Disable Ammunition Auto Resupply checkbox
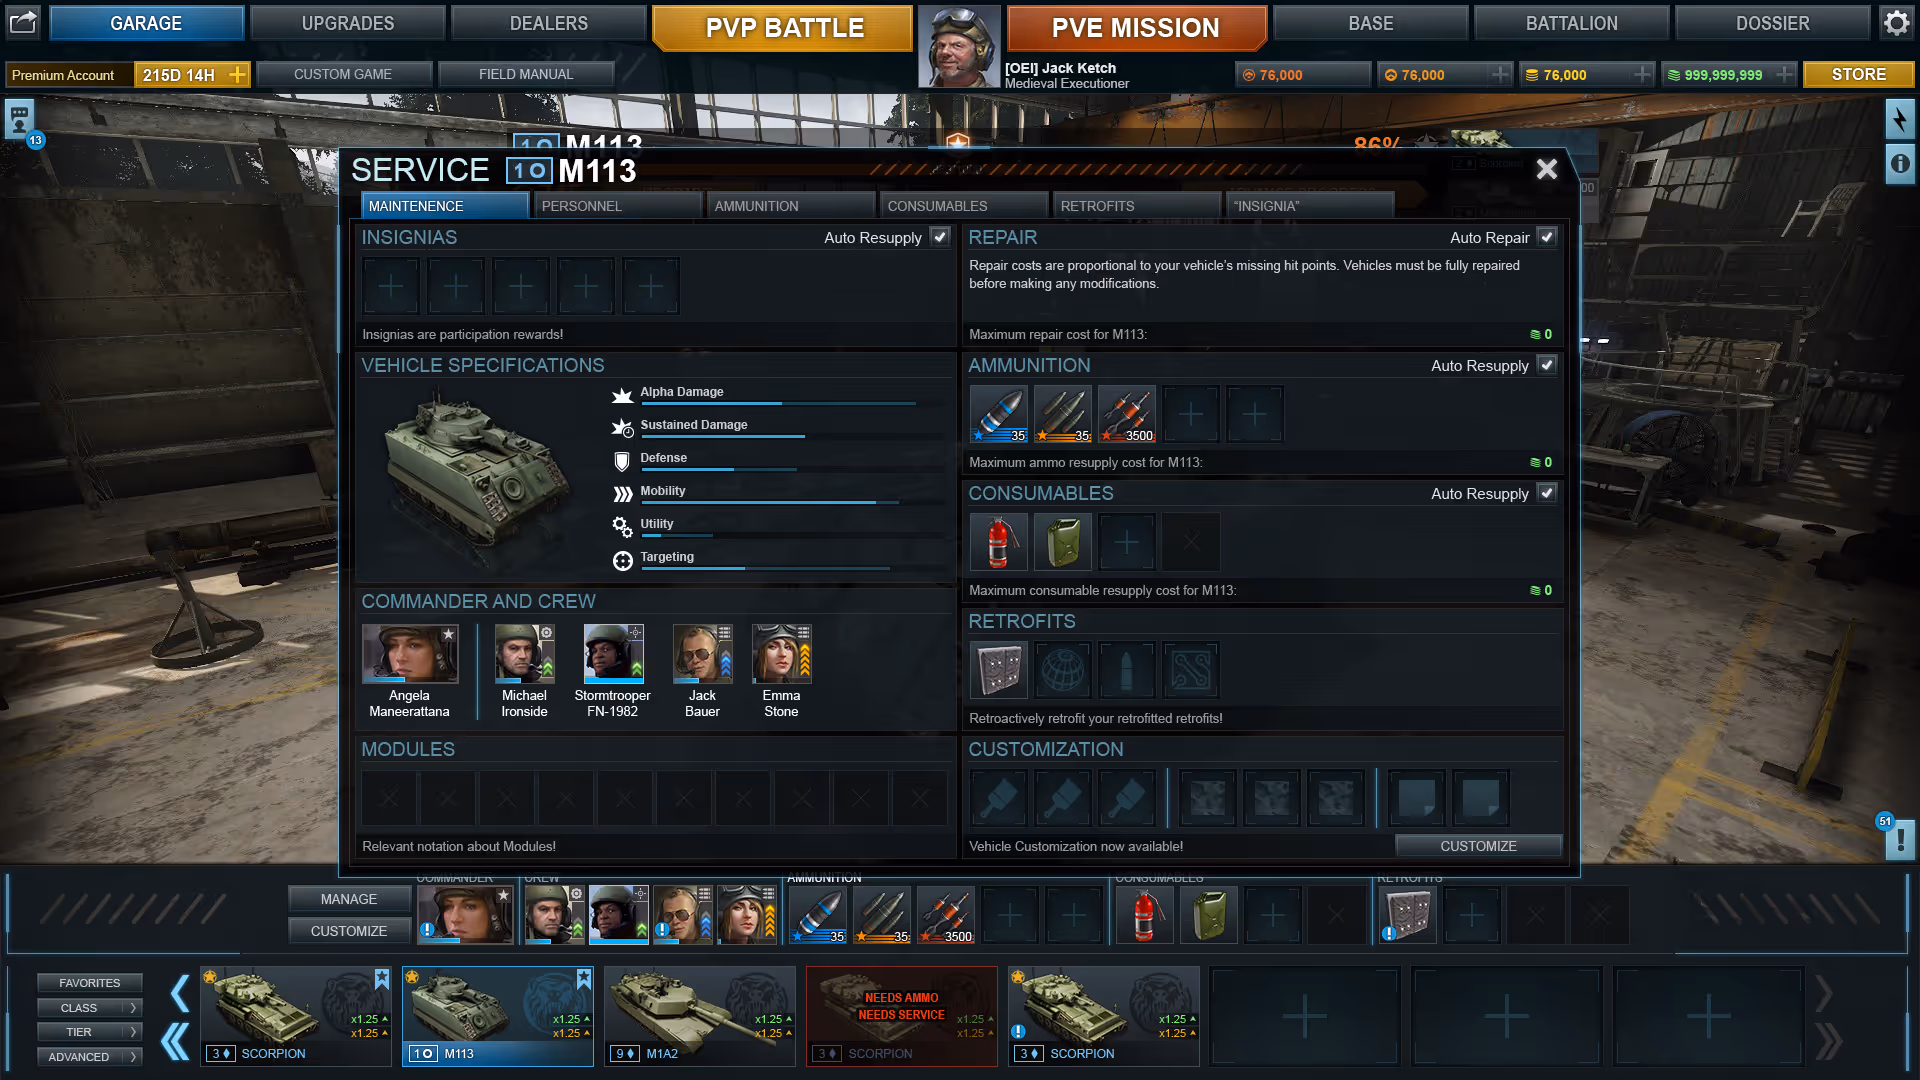 (x=1547, y=365)
